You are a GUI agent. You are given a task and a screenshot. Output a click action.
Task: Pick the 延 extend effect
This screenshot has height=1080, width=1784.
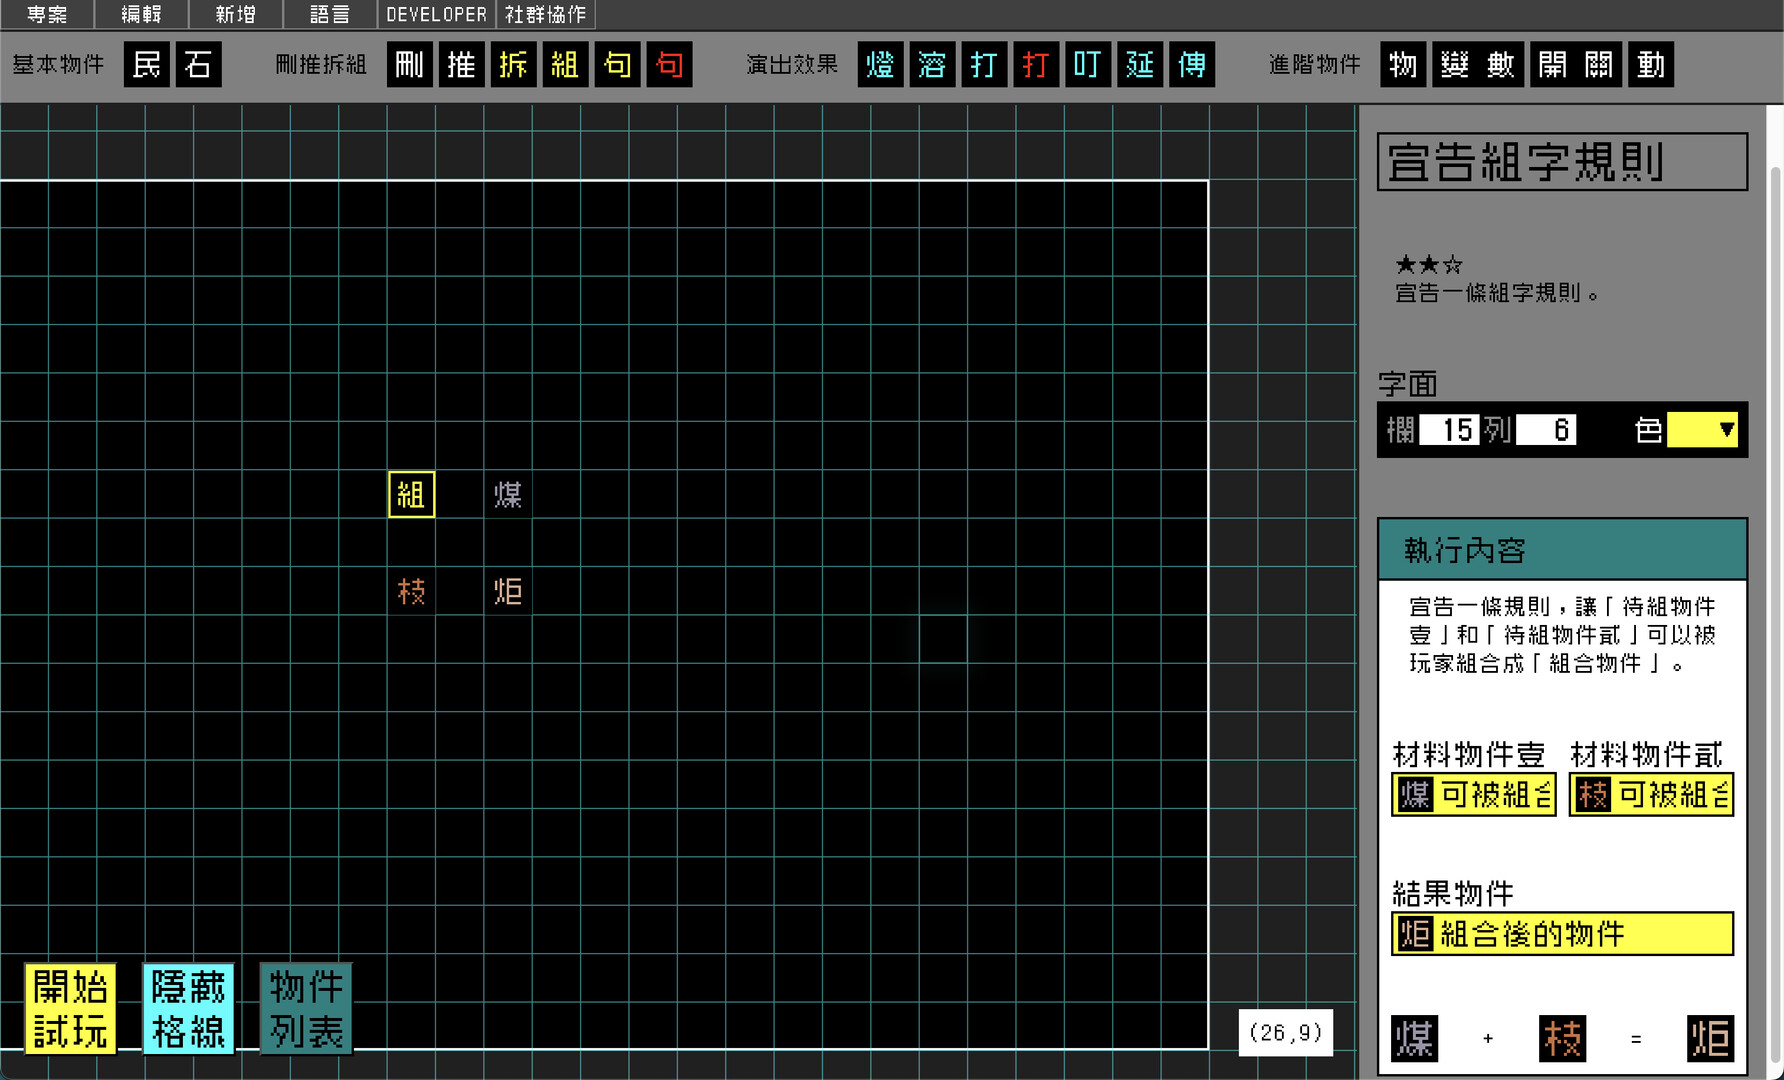(1140, 64)
